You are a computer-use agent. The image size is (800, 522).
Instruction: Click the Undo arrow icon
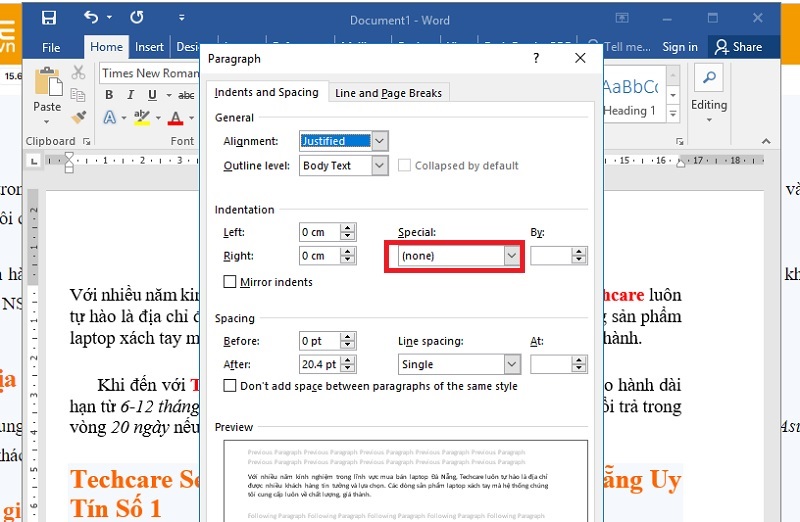(91, 17)
